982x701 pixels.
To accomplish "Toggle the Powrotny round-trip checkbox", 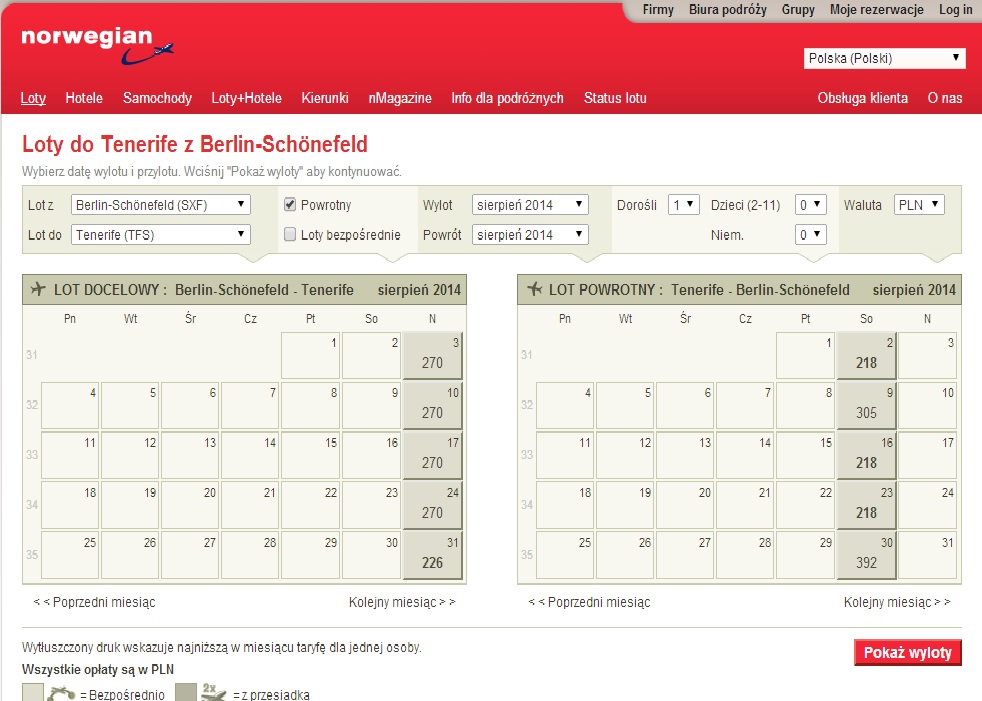I will [x=289, y=204].
